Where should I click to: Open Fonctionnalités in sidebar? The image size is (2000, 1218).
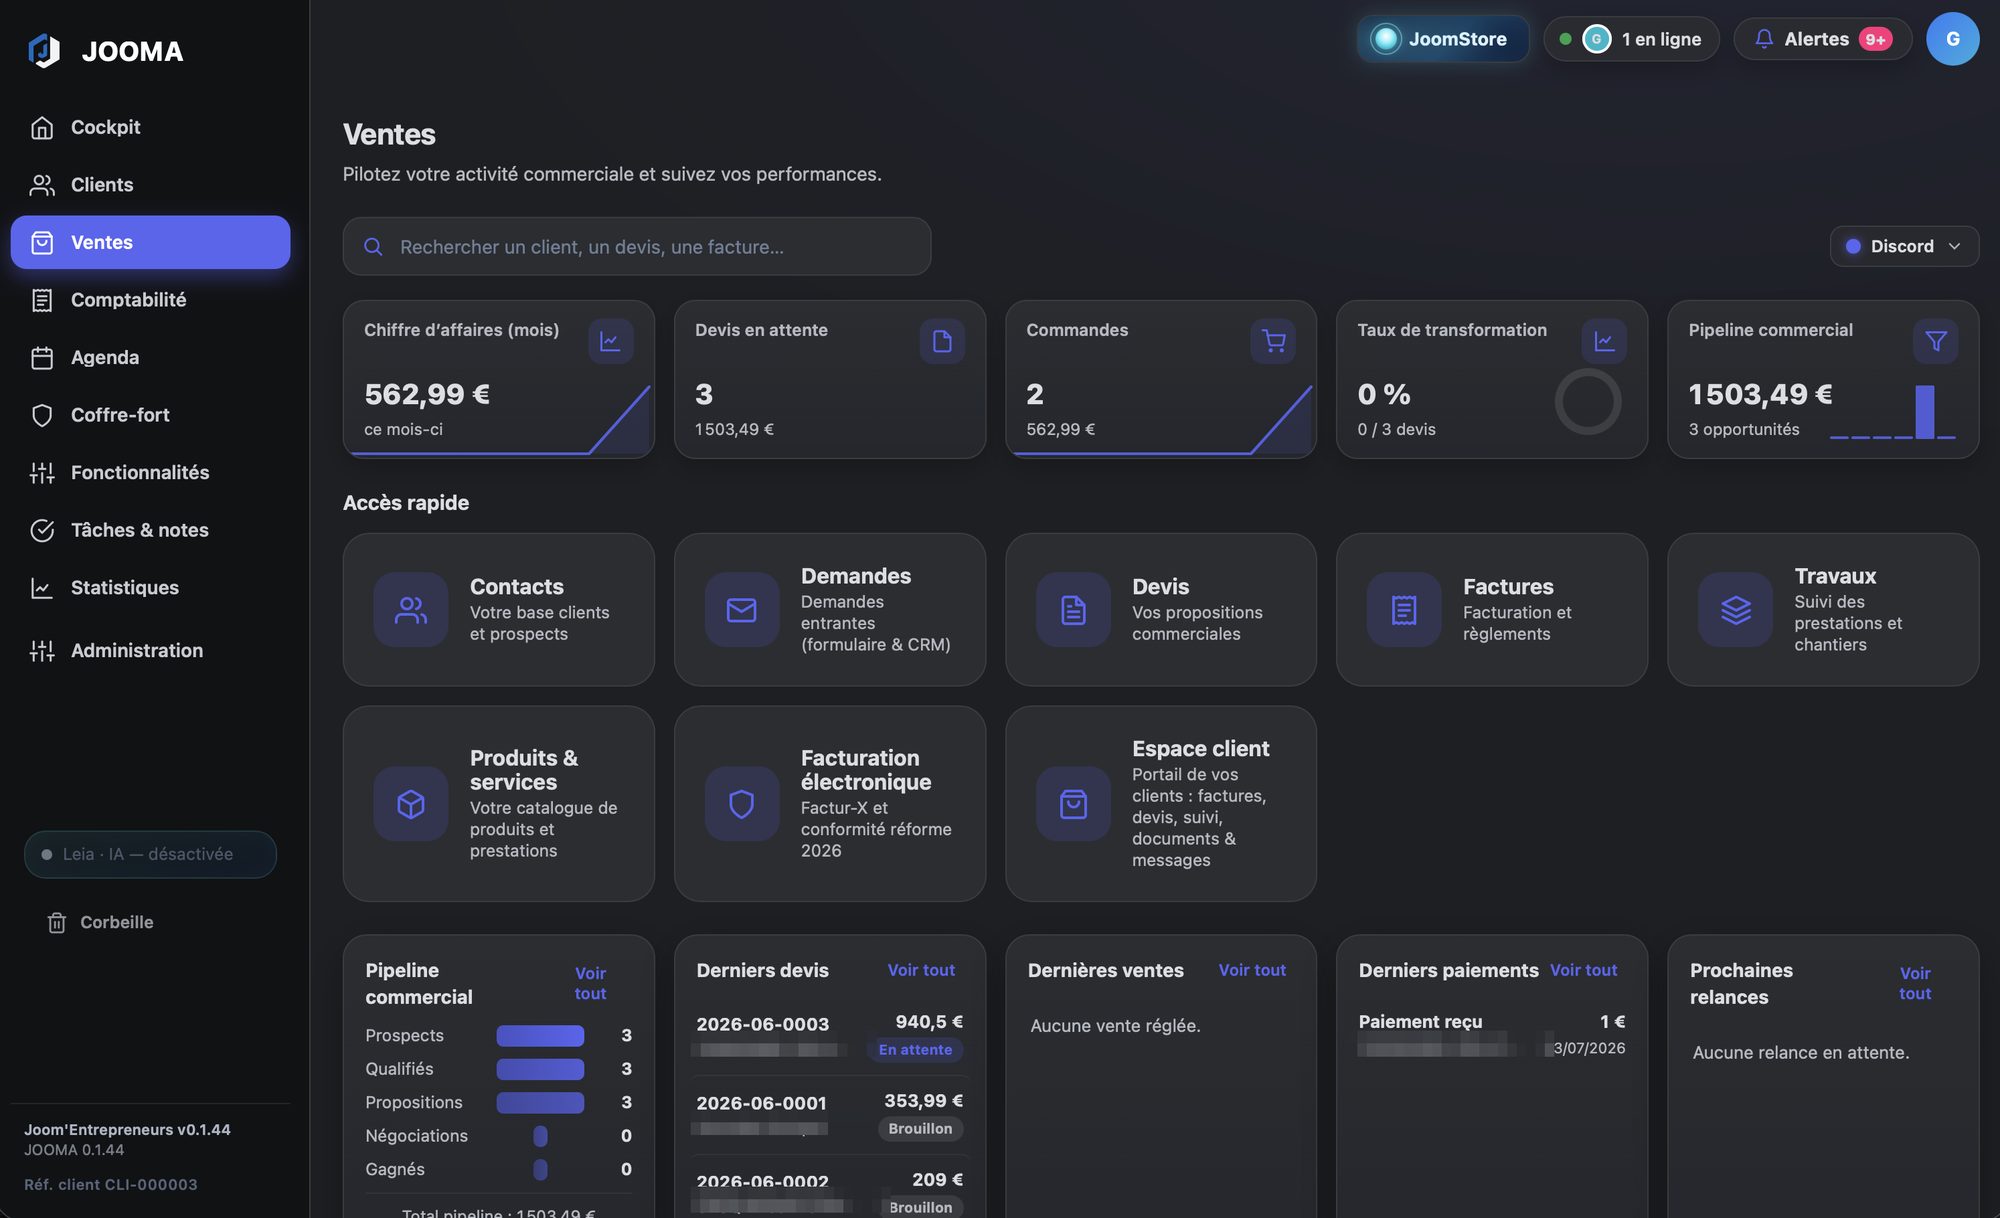click(150, 472)
